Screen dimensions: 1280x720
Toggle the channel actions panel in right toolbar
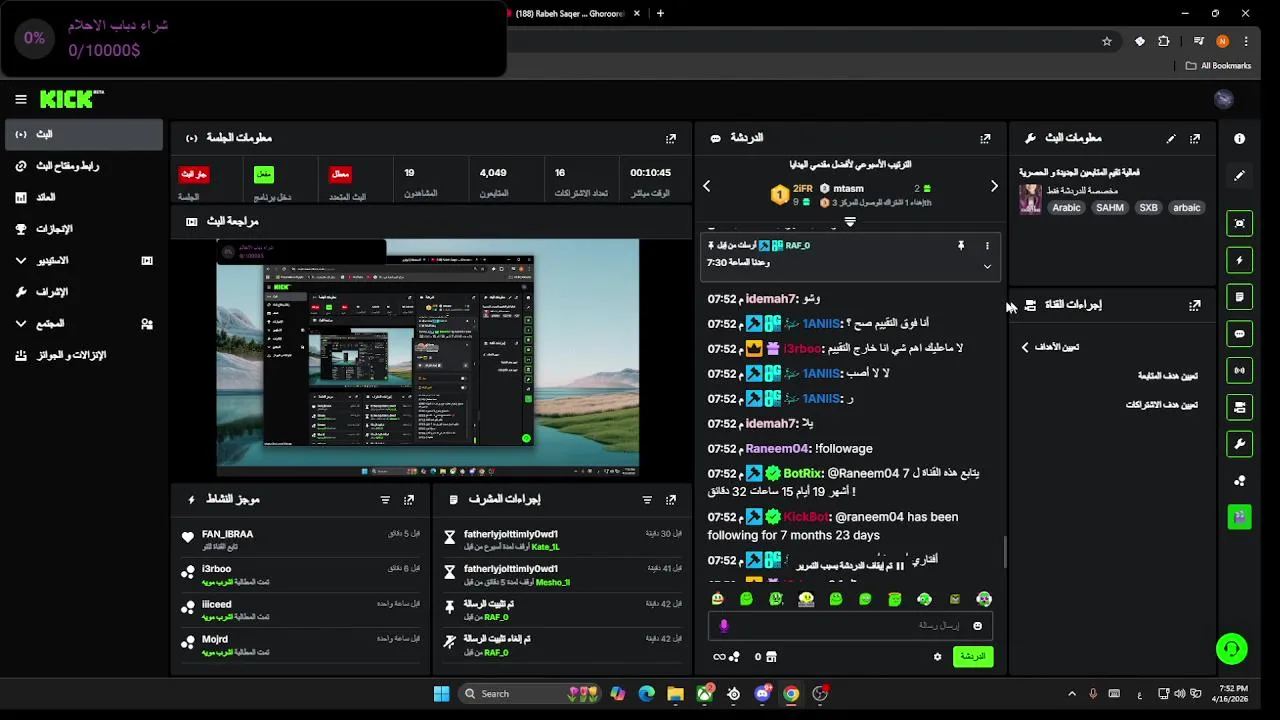(1240, 407)
